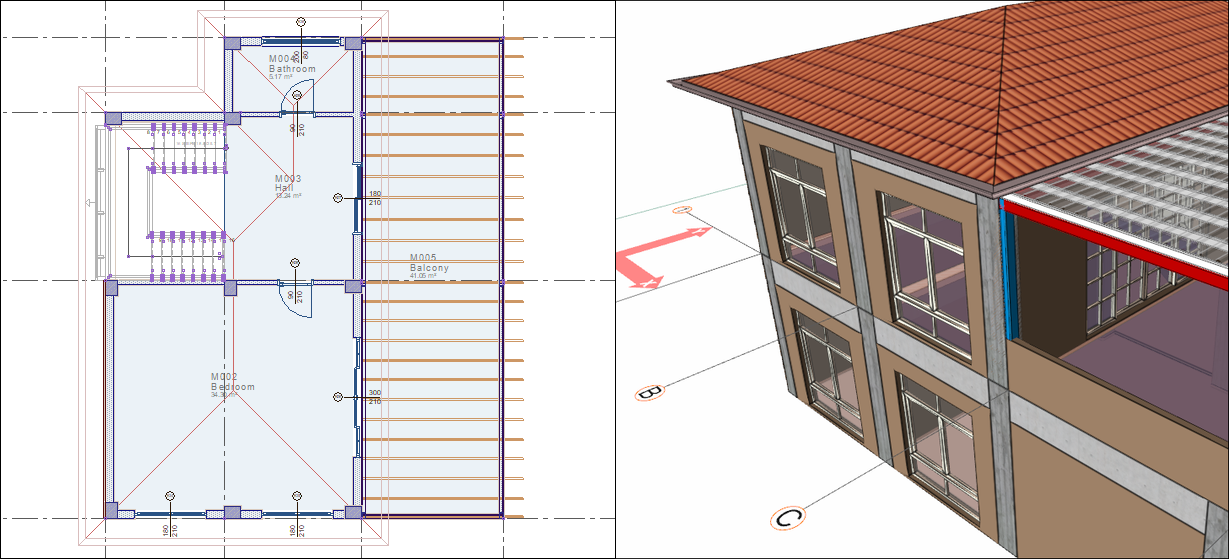1229x559 pixels.
Task: Click grid marker B in 3D view
Action: click(647, 392)
